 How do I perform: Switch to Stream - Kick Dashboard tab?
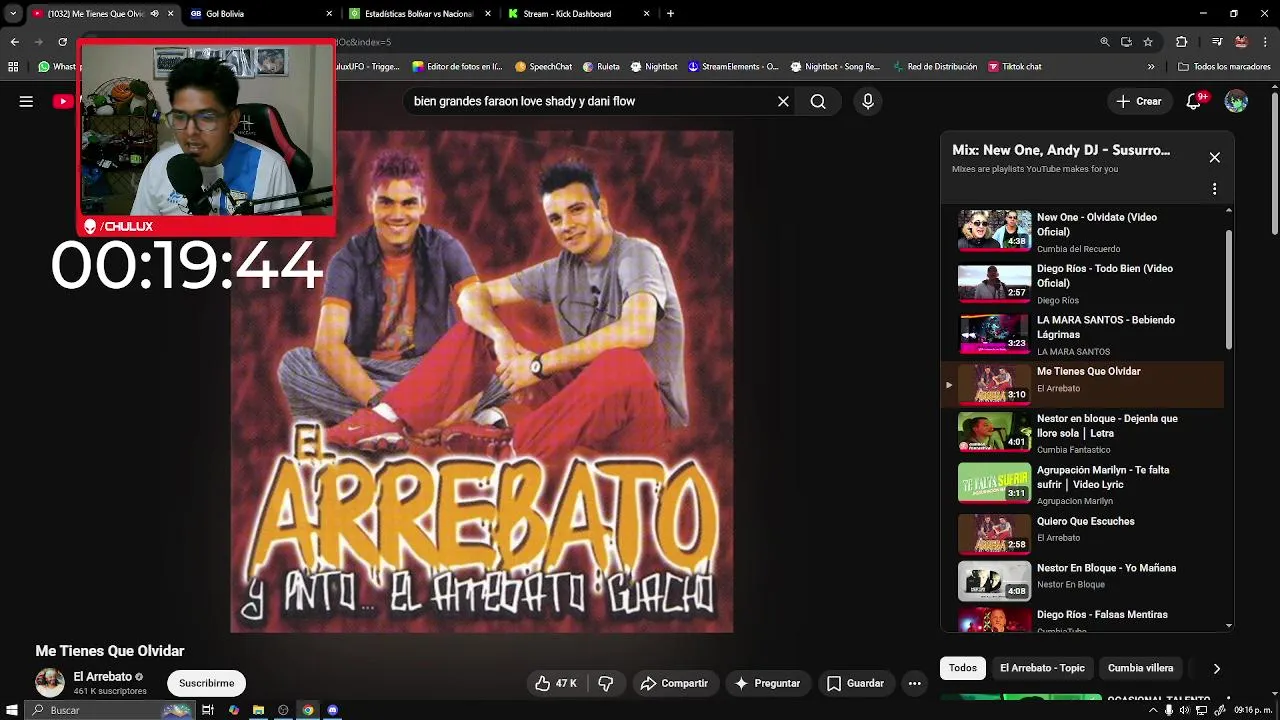(x=578, y=14)
